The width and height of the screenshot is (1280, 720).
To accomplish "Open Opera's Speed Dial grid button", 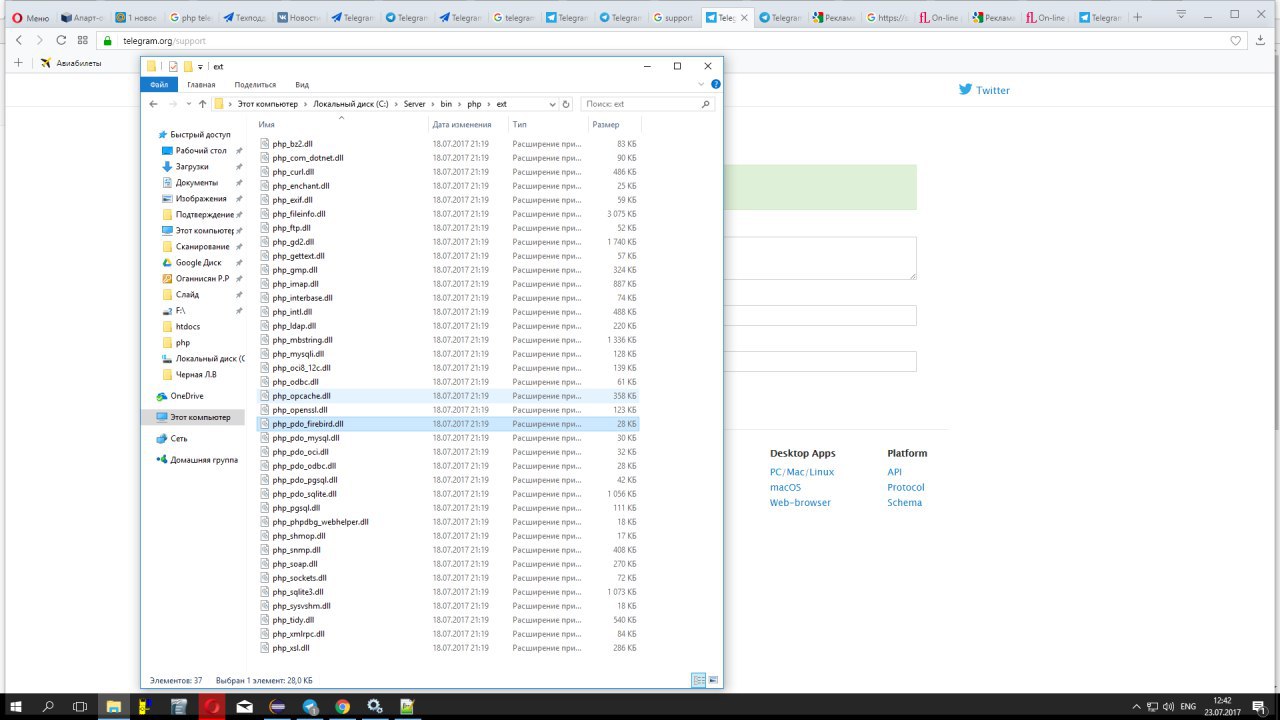I will (83, 40).
